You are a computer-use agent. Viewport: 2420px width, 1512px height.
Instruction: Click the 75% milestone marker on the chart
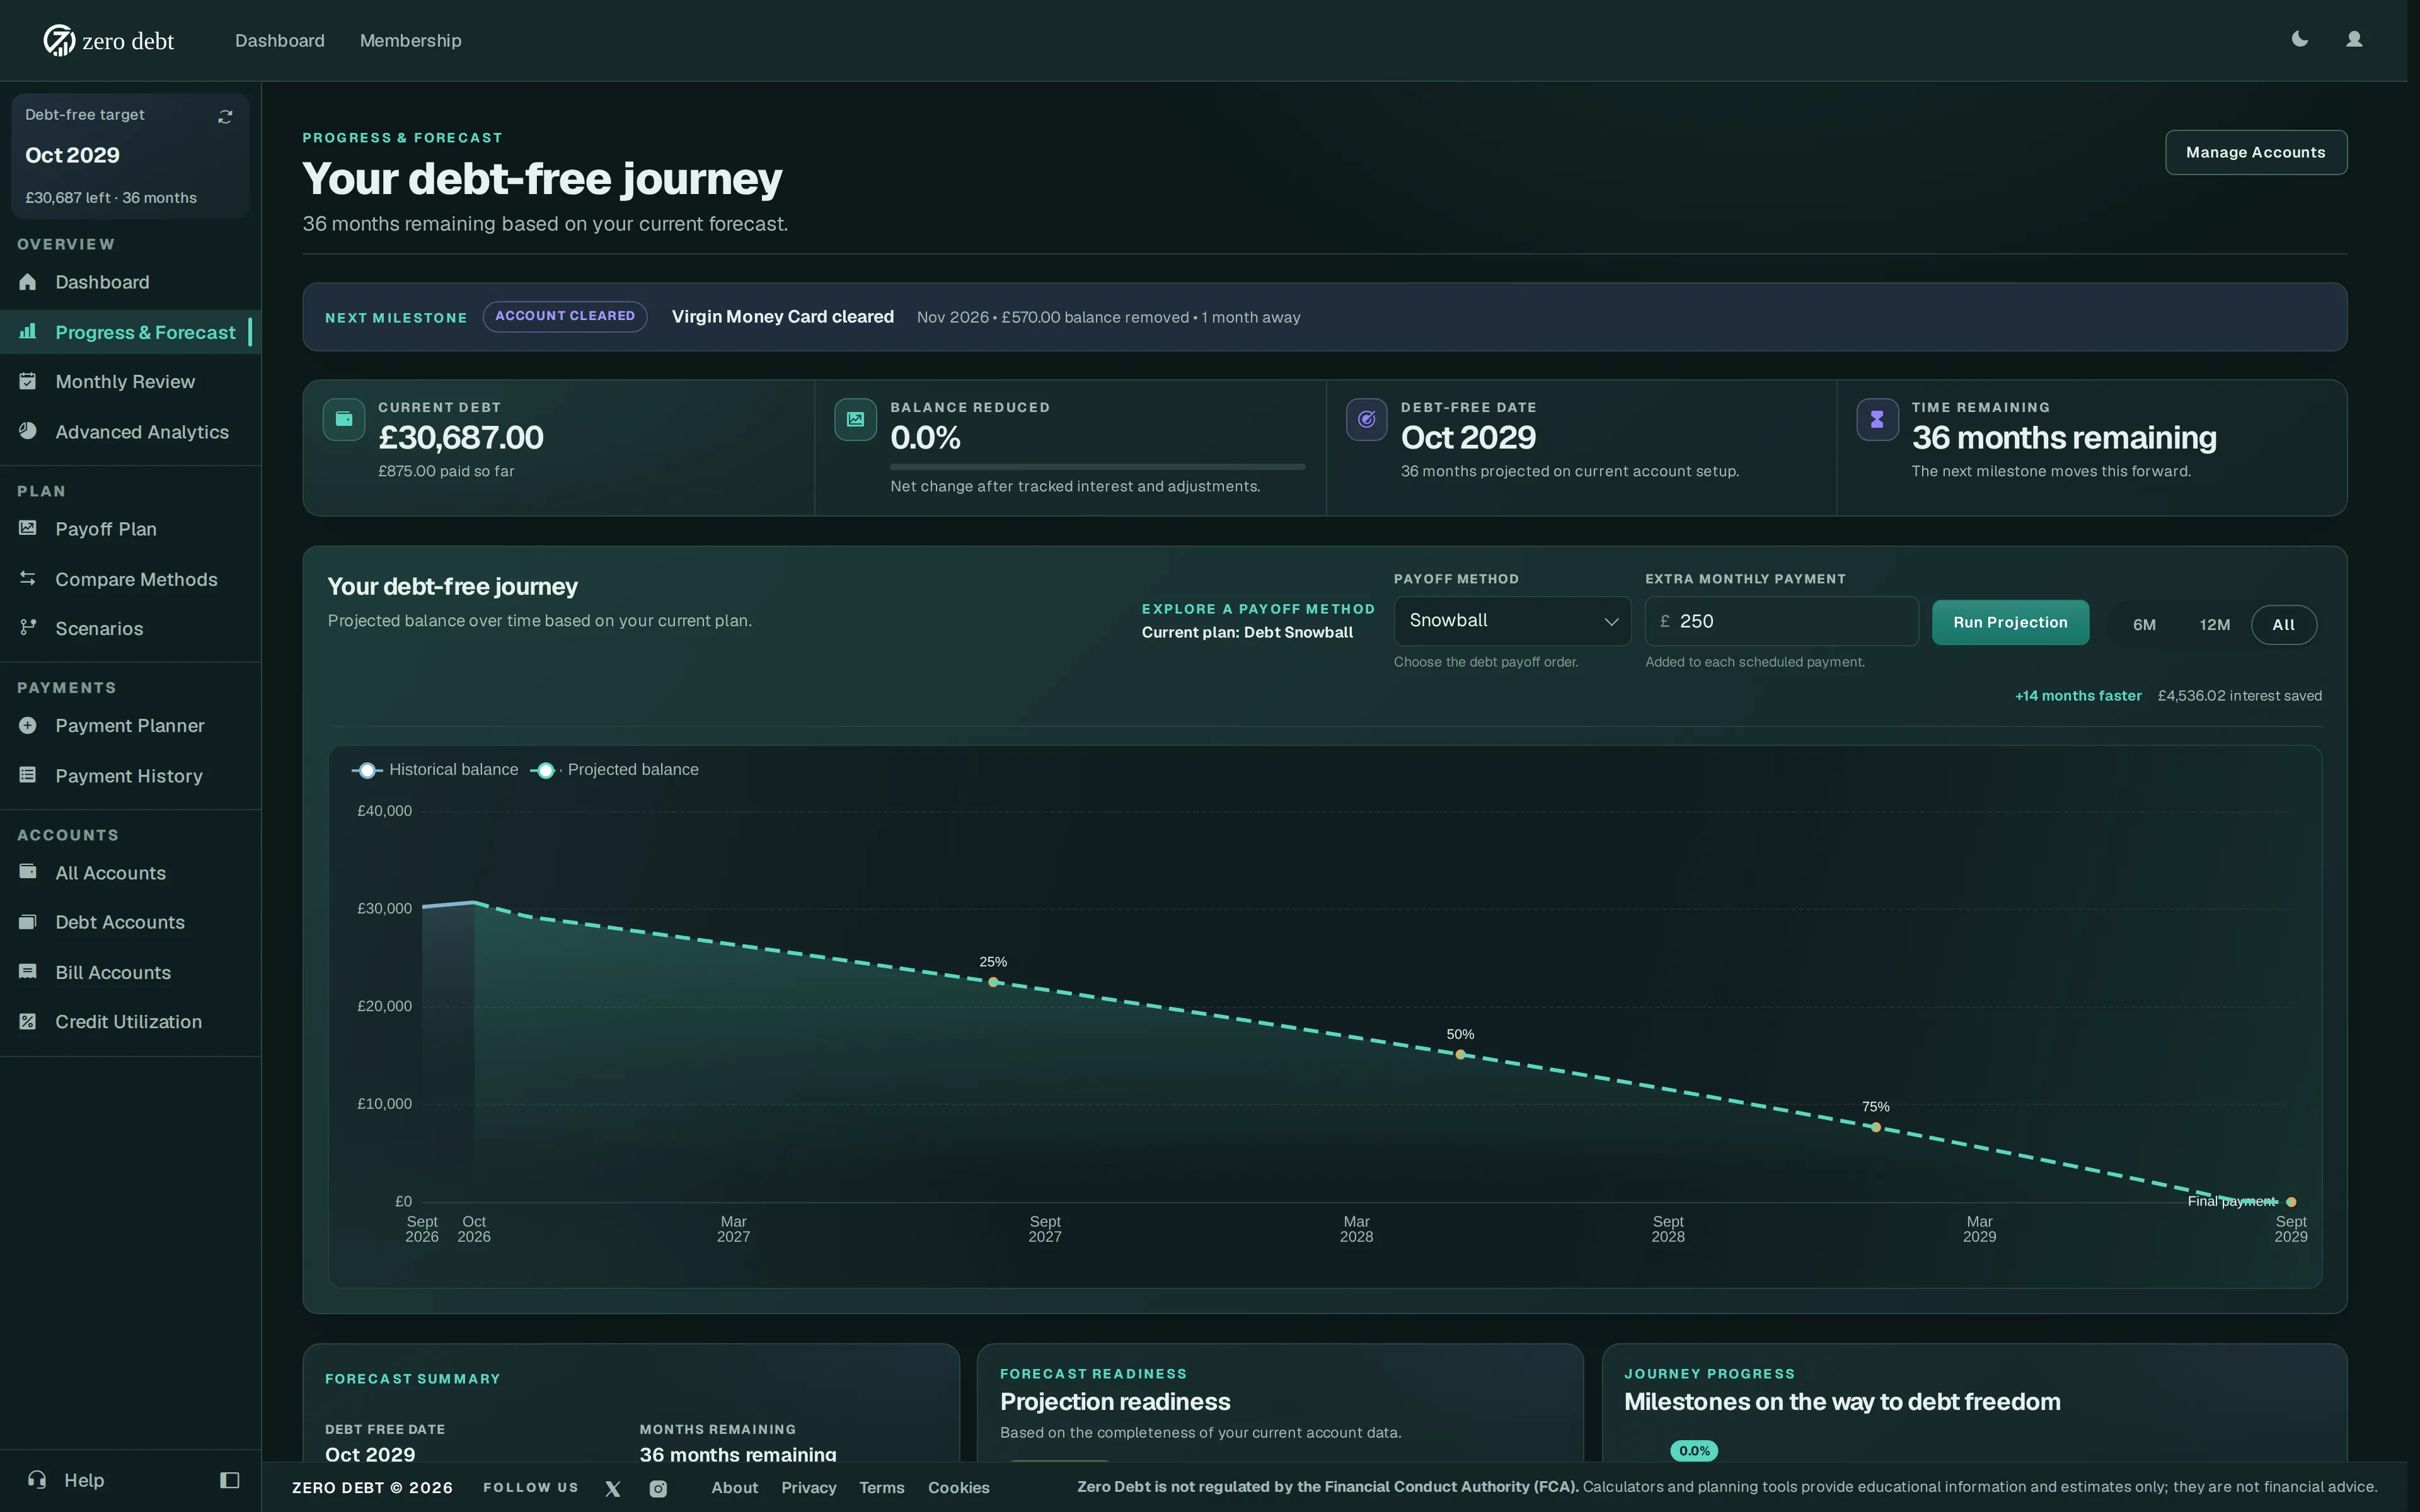click(1876, 1127)
